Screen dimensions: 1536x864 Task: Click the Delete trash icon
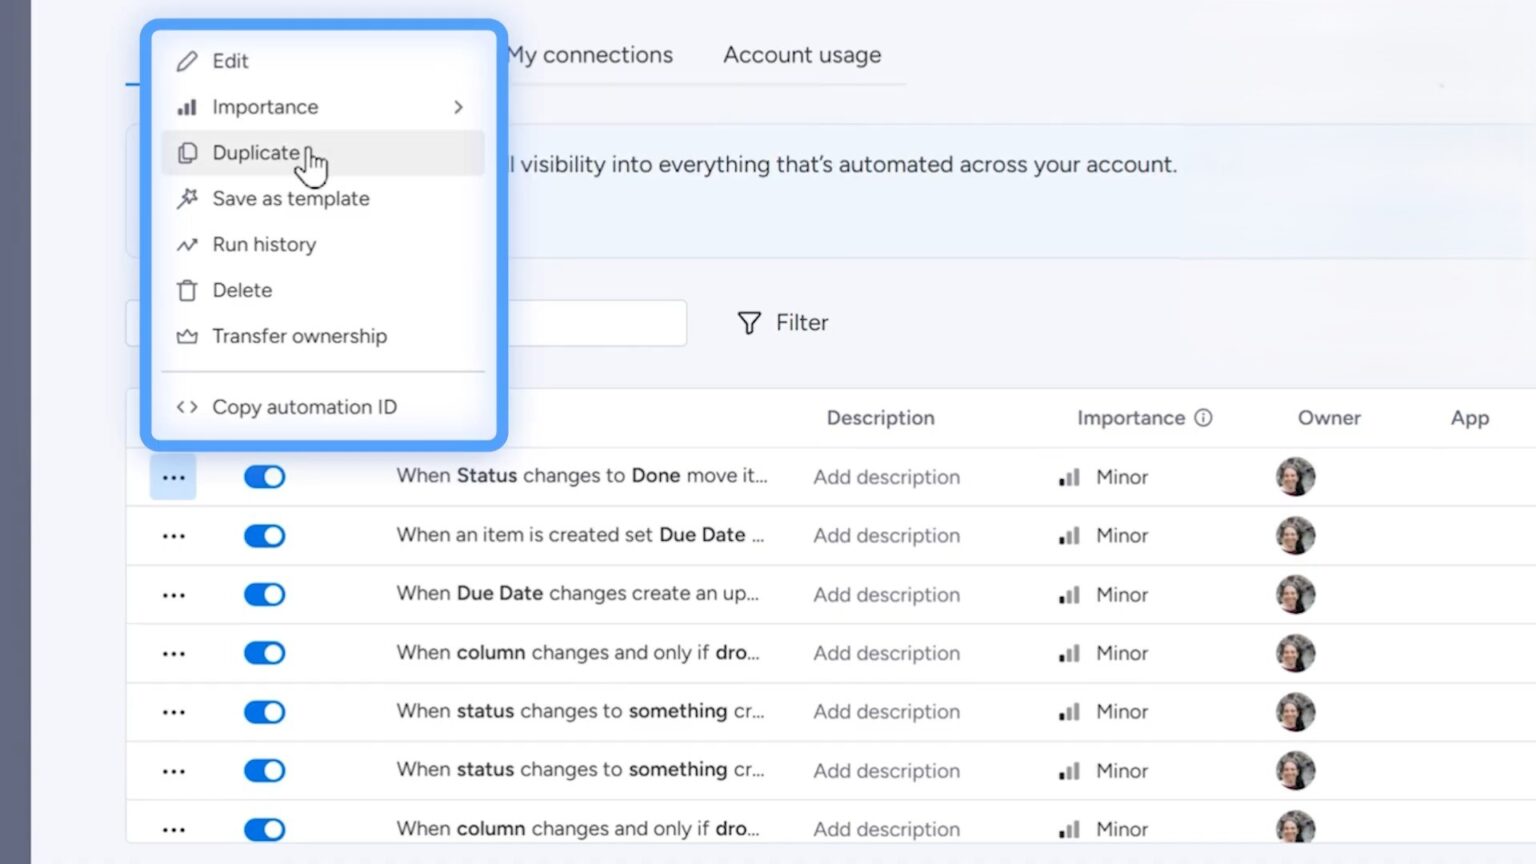tap(187, 291)
